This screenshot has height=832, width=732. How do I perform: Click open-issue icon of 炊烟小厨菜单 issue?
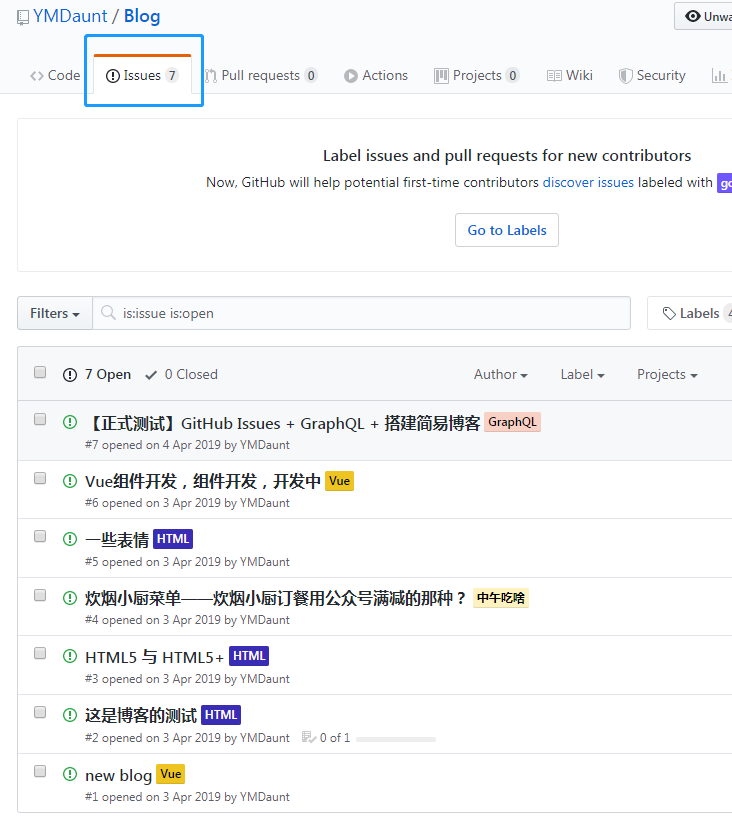[x=70, y=598]
